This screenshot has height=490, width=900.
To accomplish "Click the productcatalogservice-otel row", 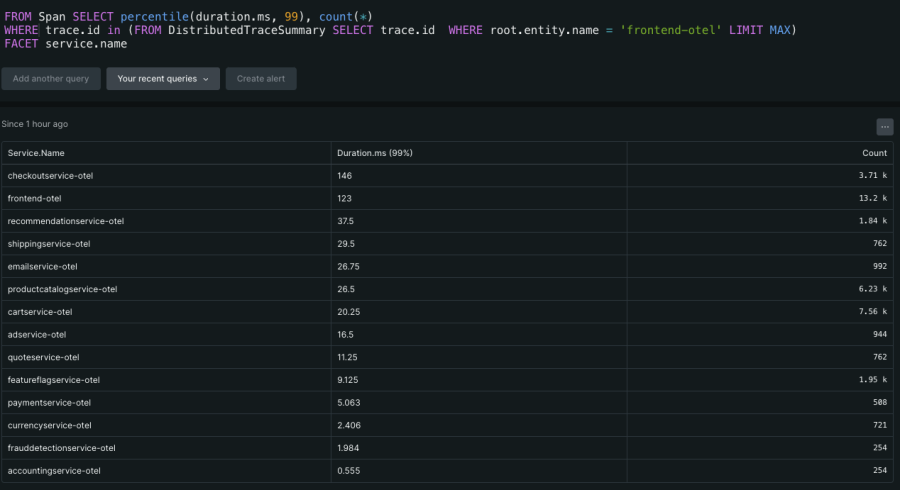I will 62,289.
